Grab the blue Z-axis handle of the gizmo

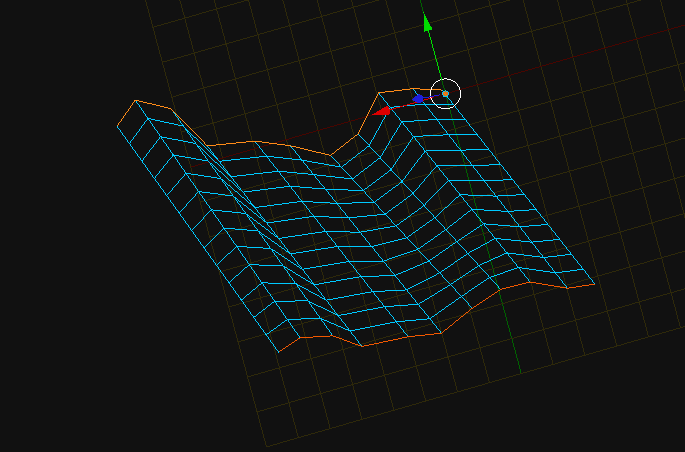[418, 99]
